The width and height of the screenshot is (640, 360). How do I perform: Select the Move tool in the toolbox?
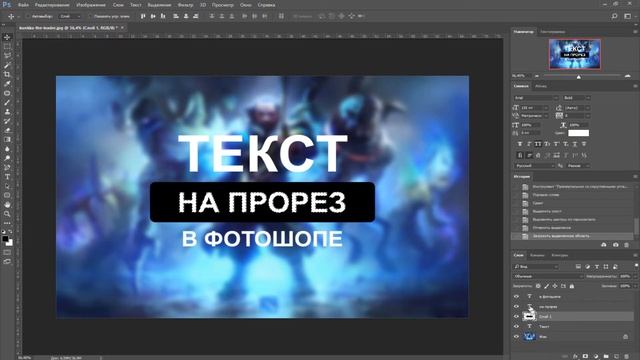tap(7, 37)
